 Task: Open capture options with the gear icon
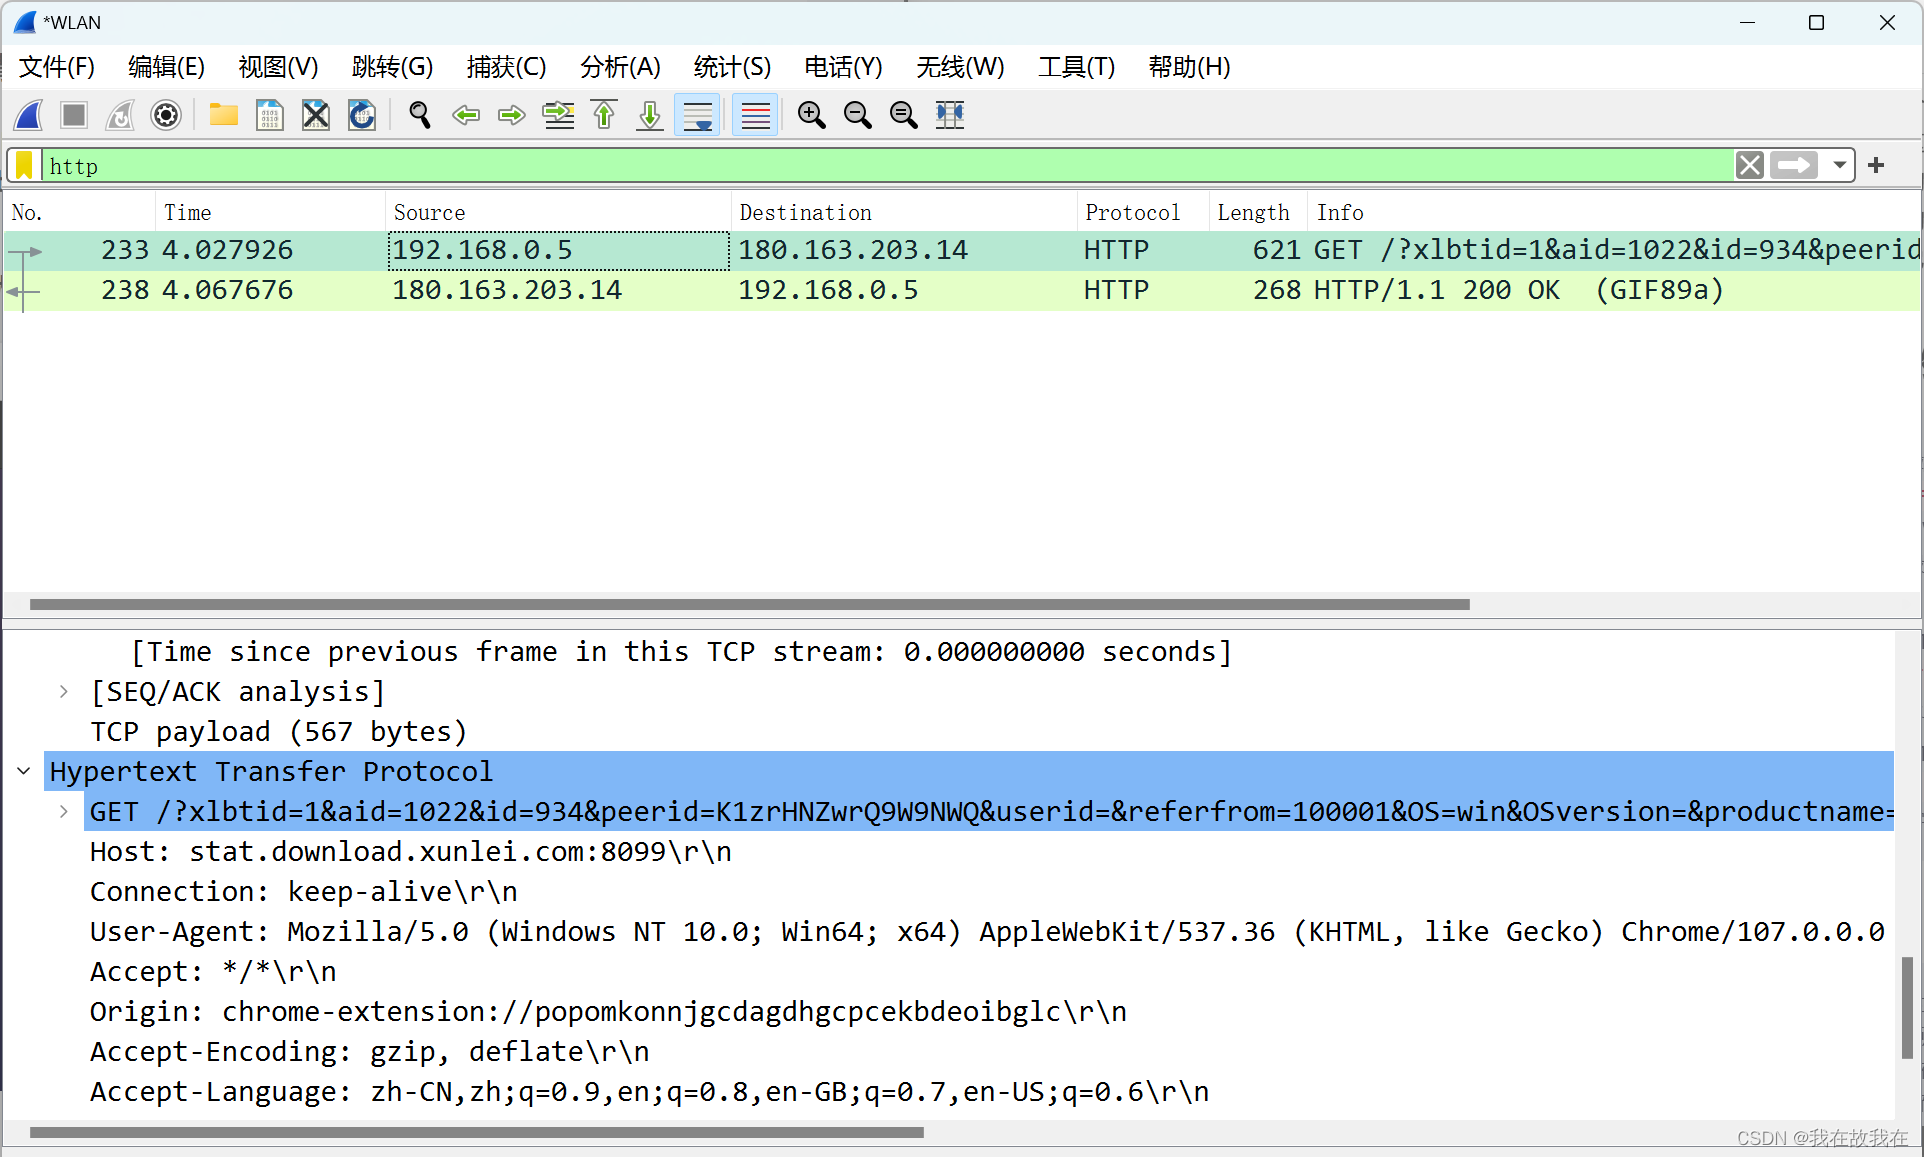165,115
